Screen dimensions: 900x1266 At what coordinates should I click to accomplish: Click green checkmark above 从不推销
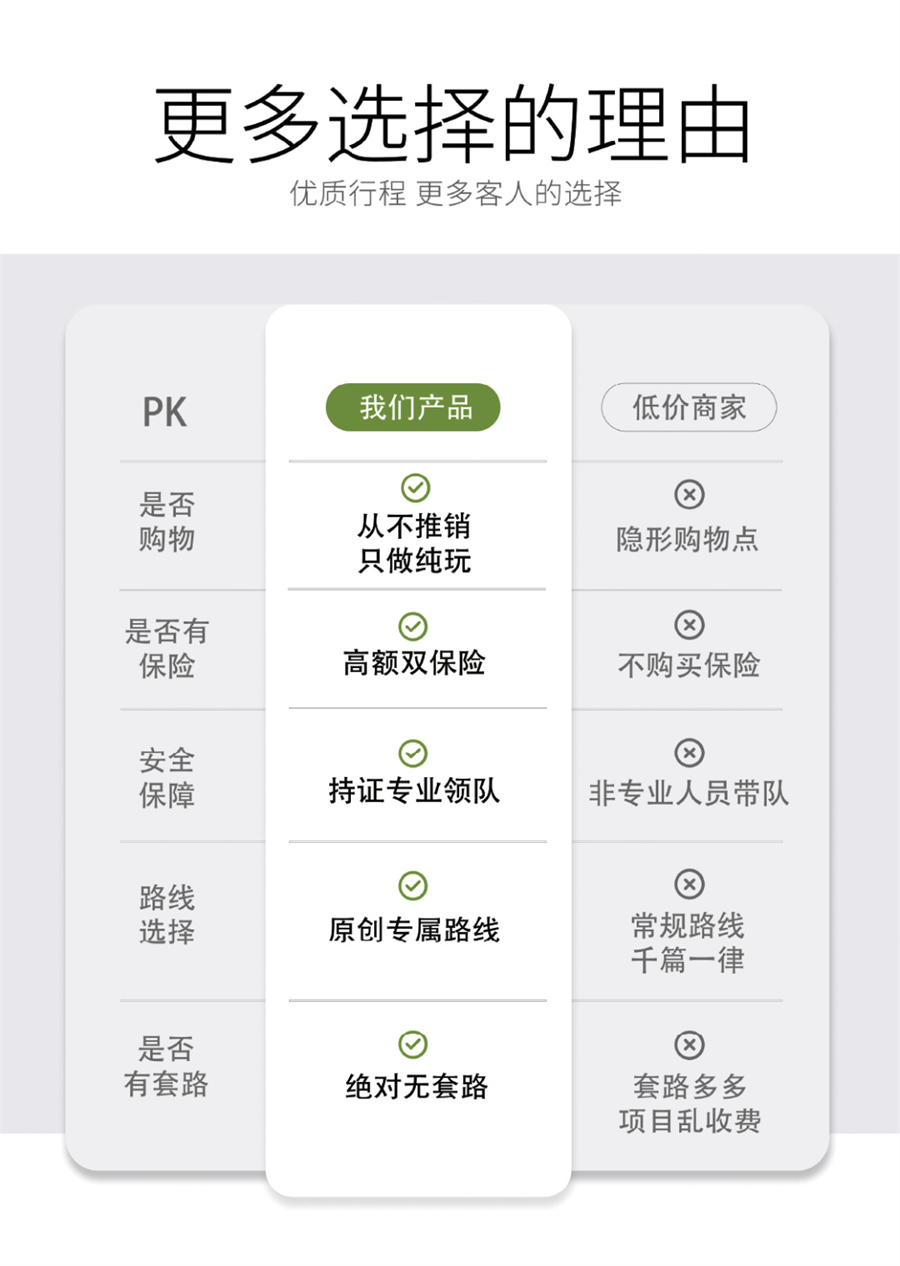click(415, 488)
